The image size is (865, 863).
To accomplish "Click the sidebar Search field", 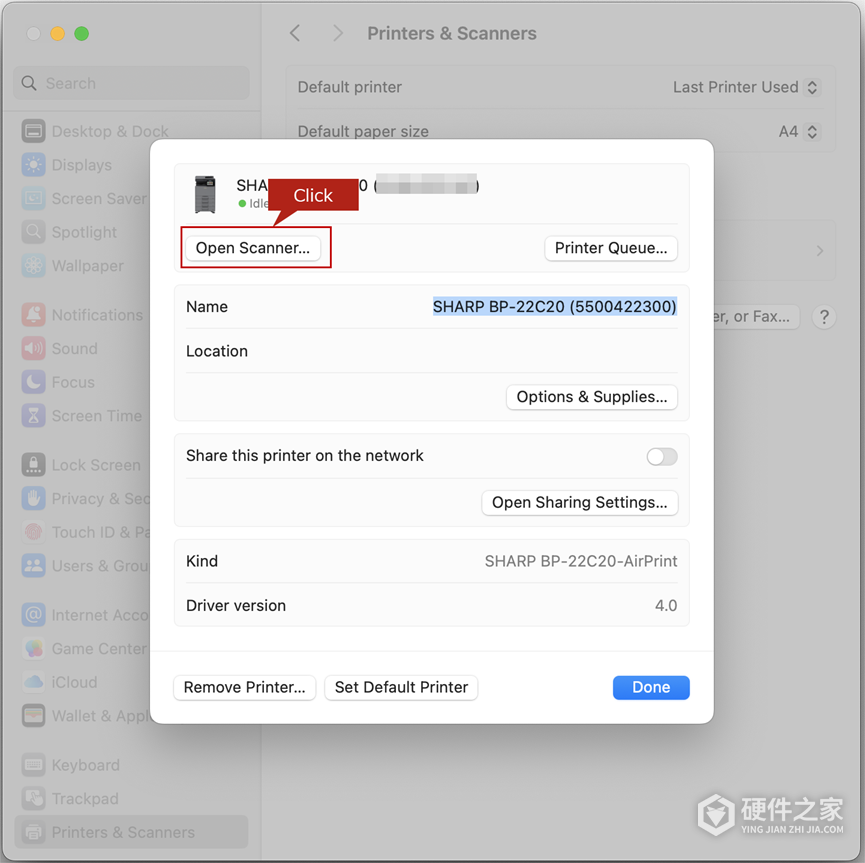I will (131, 83).
